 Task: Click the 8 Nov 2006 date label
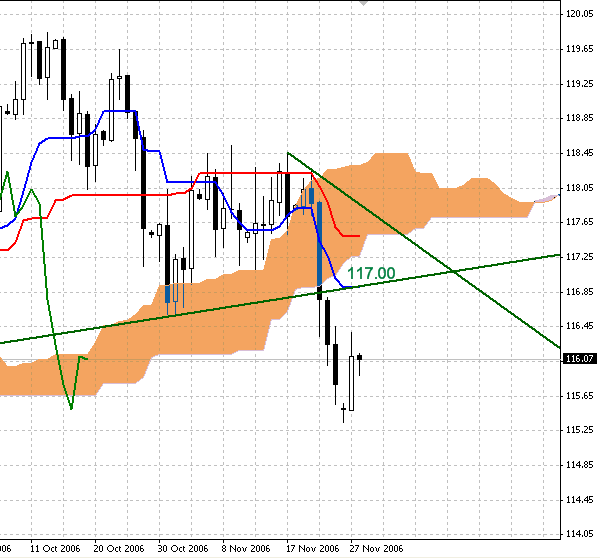(246, 549)
